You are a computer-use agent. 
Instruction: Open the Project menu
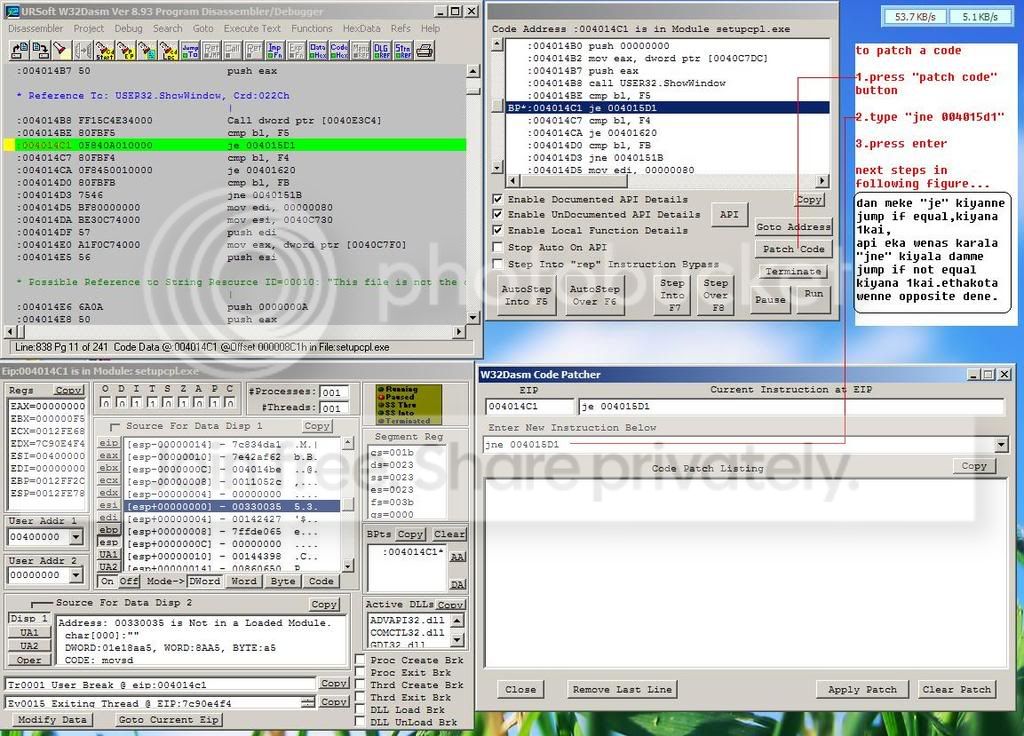click(88, 29)
